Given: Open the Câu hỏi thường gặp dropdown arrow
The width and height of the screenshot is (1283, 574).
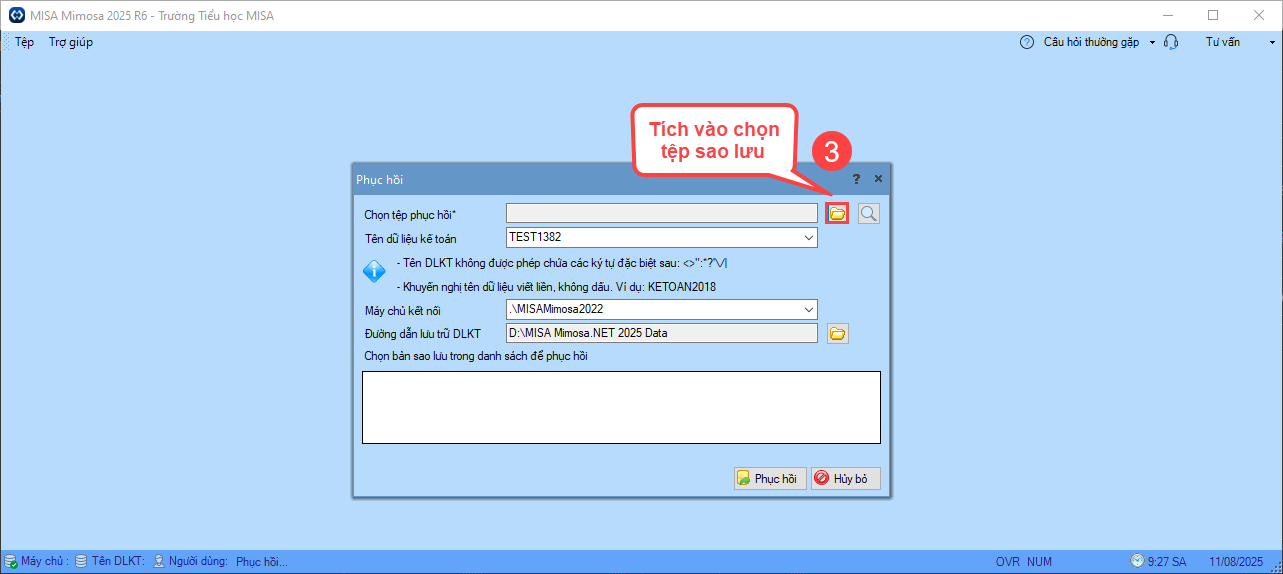Looking at the screenshot, I should coord(1152,43).
